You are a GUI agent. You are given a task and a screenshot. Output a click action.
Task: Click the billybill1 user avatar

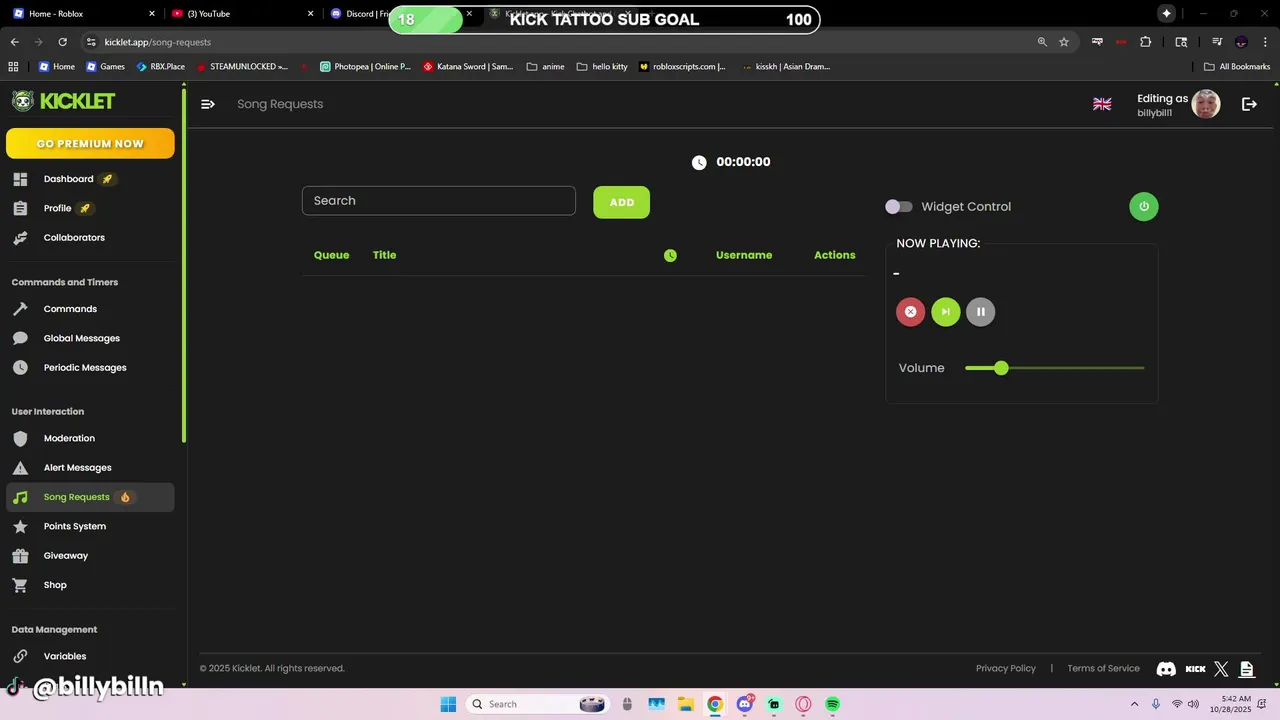(1206, 104)
